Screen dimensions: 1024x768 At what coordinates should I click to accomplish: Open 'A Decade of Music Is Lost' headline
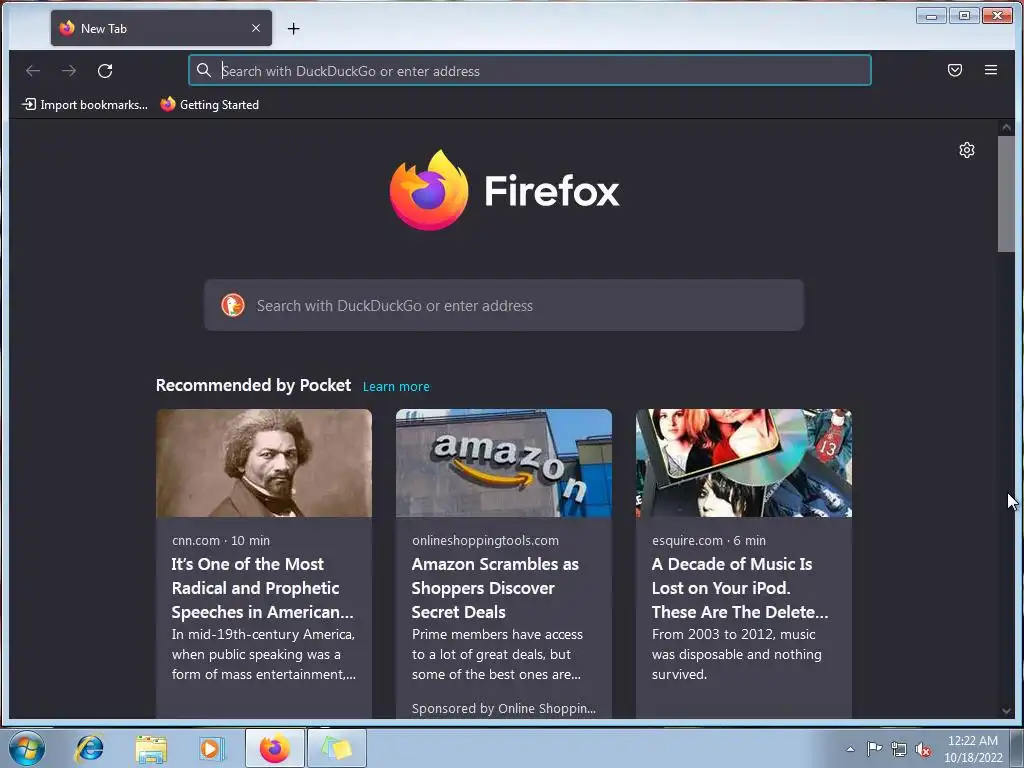coord(740,588)
